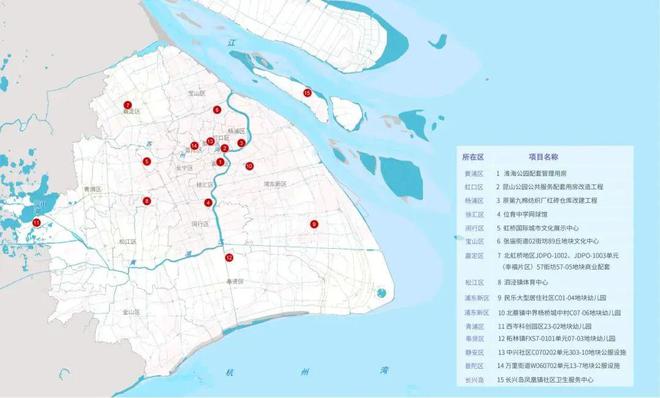The height and width of the screenshot is (398, 660).
Task: Select legend entry 5 虹桥国际城市文化展示中心
Action: (538, 228)
